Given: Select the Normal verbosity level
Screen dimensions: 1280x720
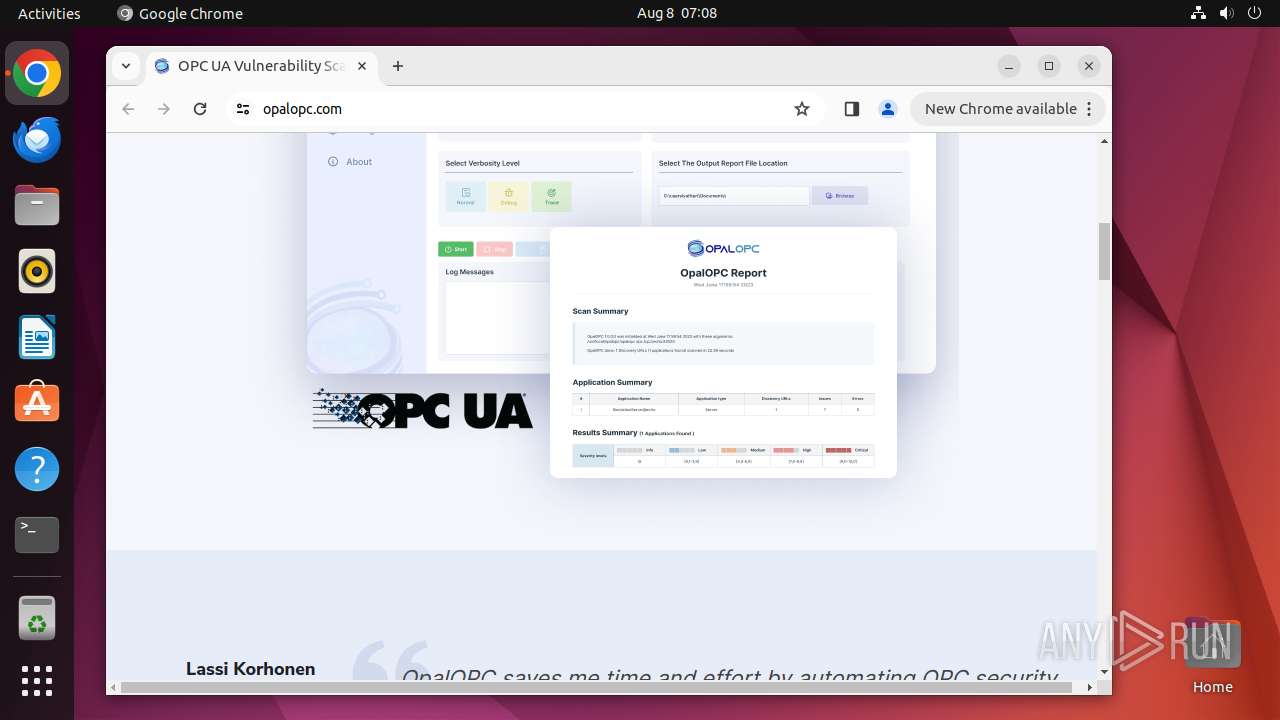Looking at the screenshot, I should coord(465,196).
